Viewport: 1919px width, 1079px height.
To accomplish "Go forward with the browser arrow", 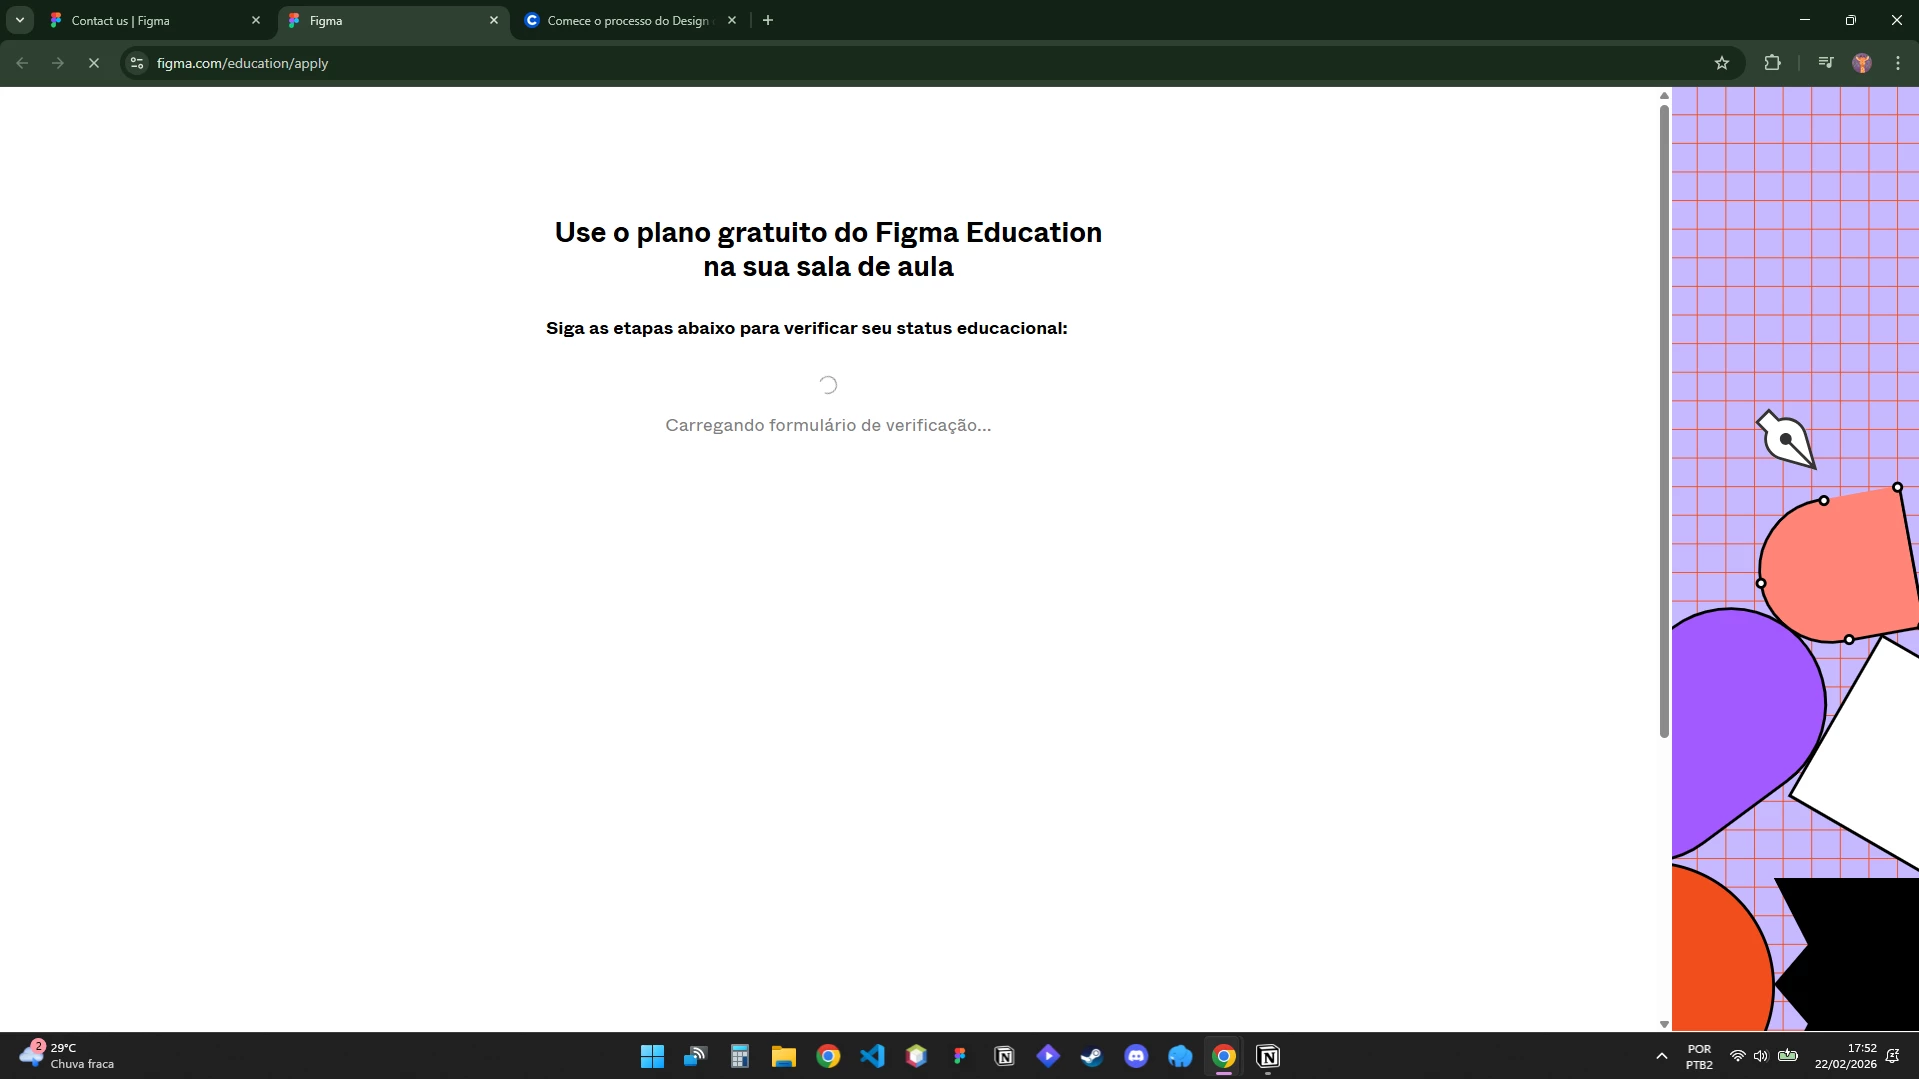I will click(58, 63).
